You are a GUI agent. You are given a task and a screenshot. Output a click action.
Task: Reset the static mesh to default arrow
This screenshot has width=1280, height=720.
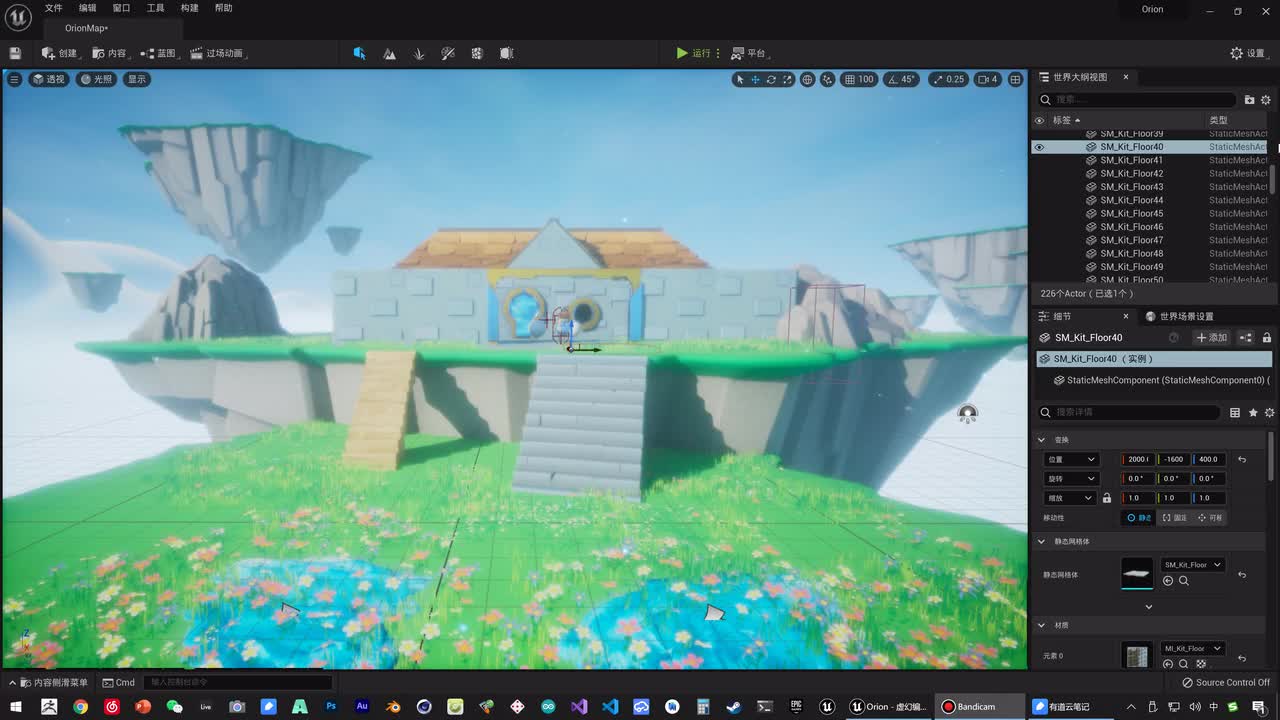[x=1242, y=575]
